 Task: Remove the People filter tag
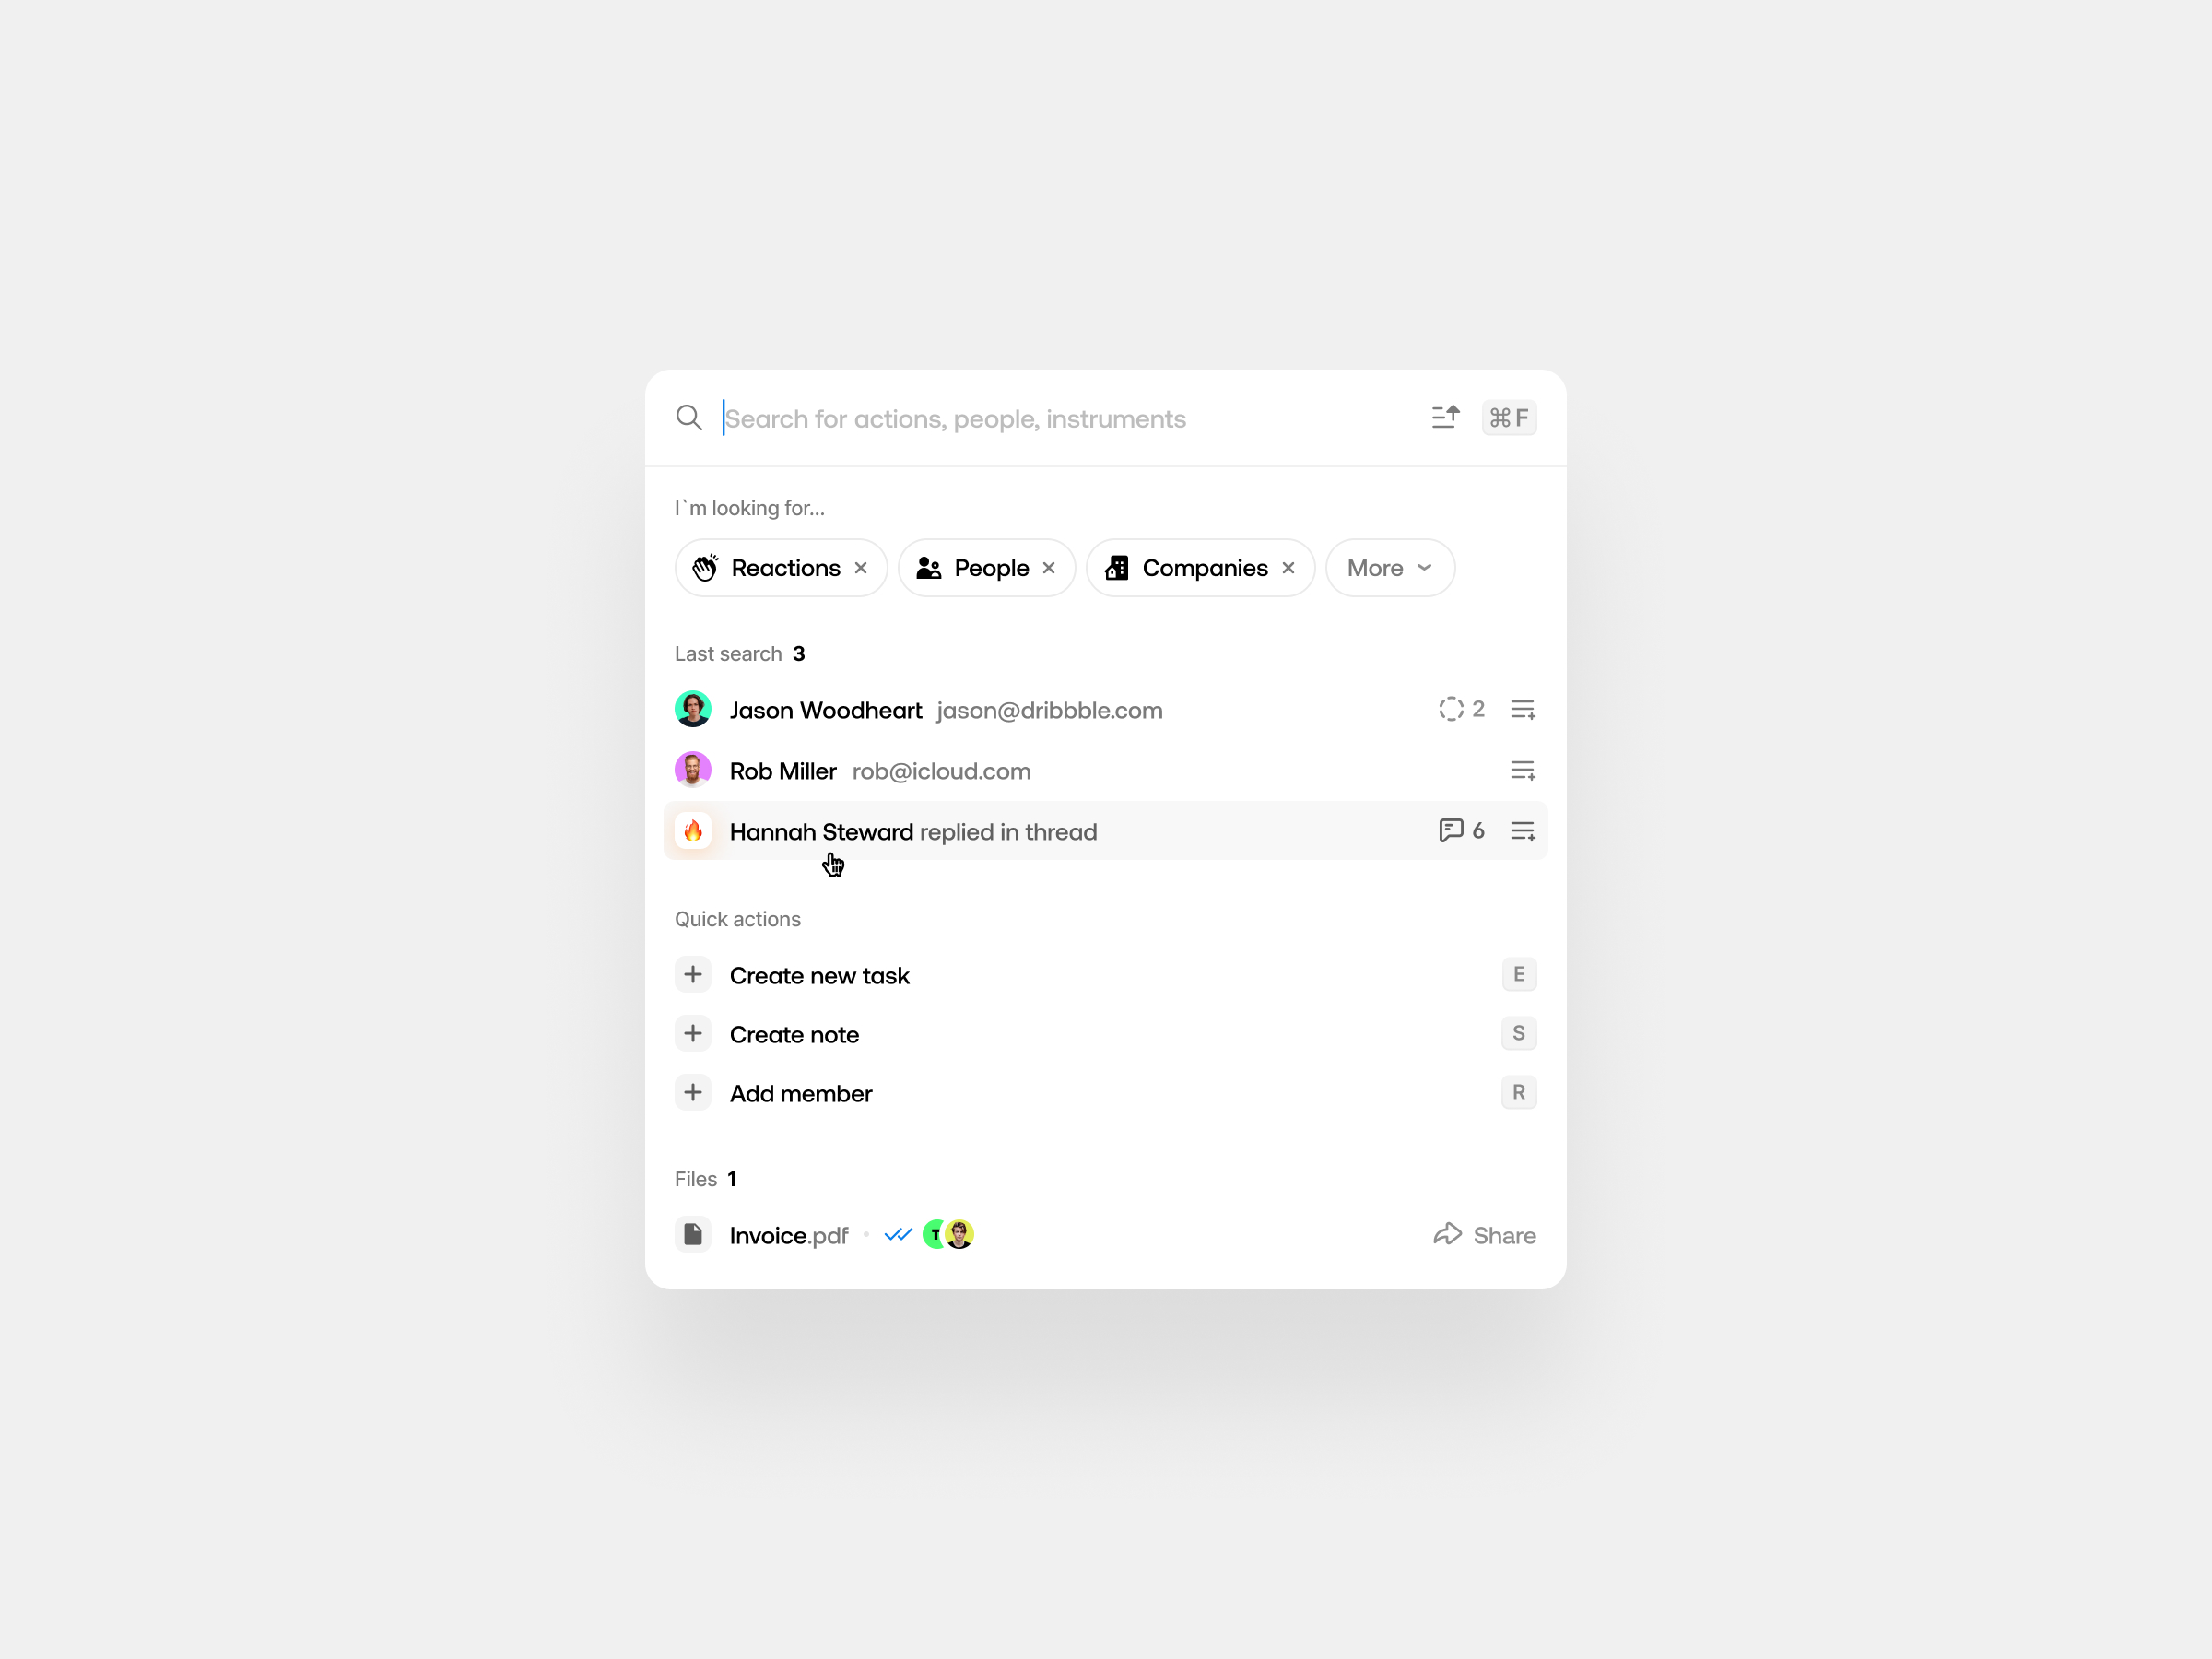pos(1051,568)
